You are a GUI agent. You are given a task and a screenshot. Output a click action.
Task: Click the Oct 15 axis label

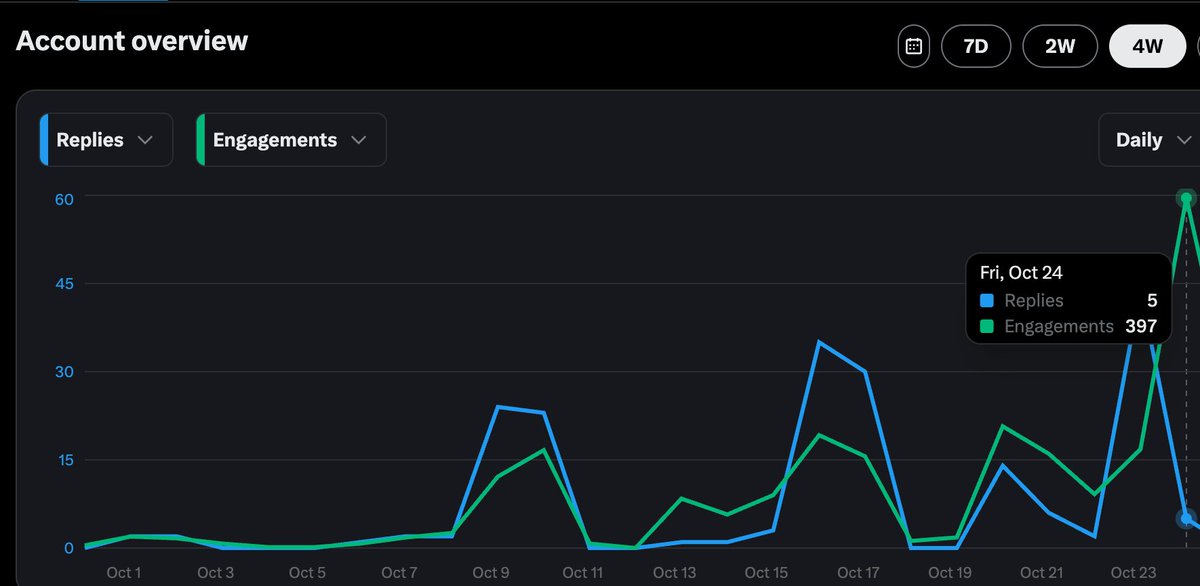click(766, 572)
